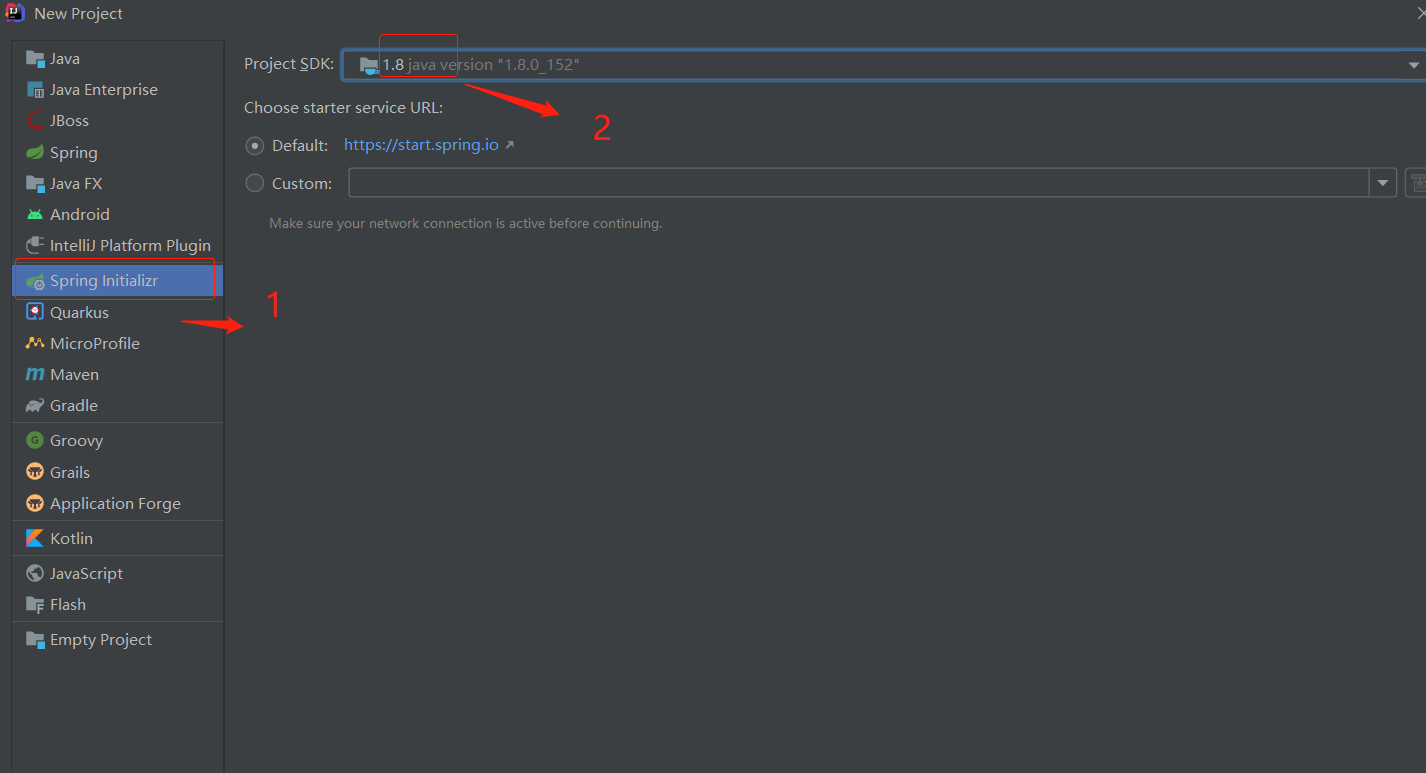
Task: Select Quarkus label in list
Action: click(80, 313)
